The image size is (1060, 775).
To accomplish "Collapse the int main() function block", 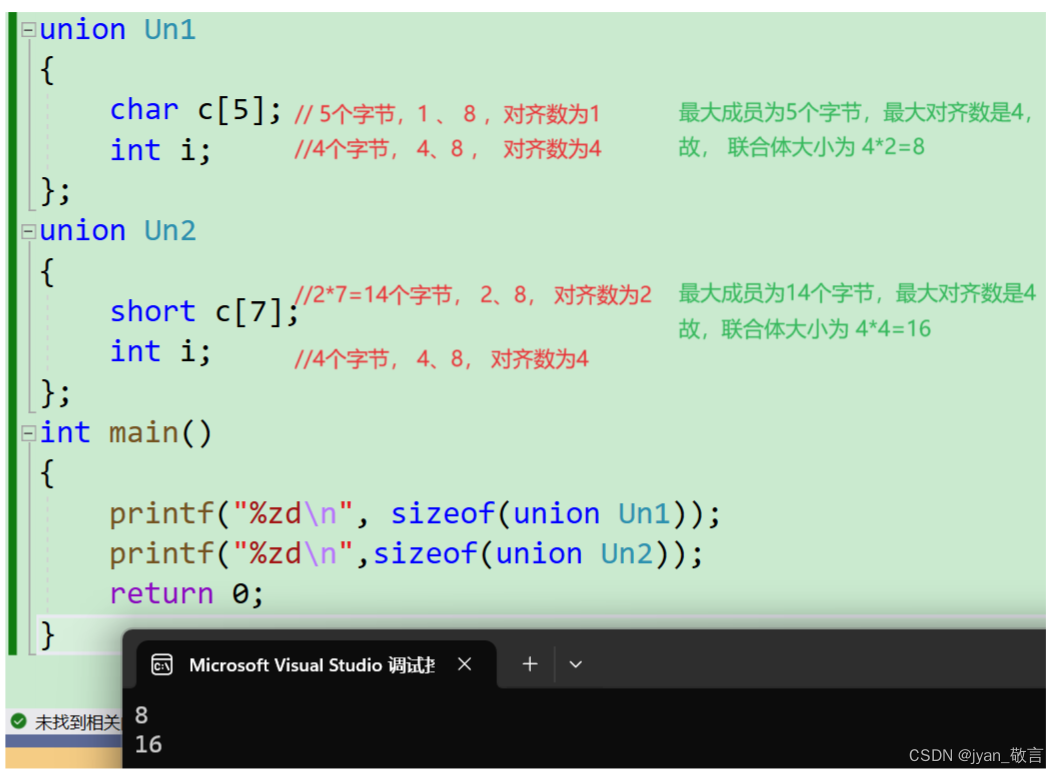I will (28, 433).
